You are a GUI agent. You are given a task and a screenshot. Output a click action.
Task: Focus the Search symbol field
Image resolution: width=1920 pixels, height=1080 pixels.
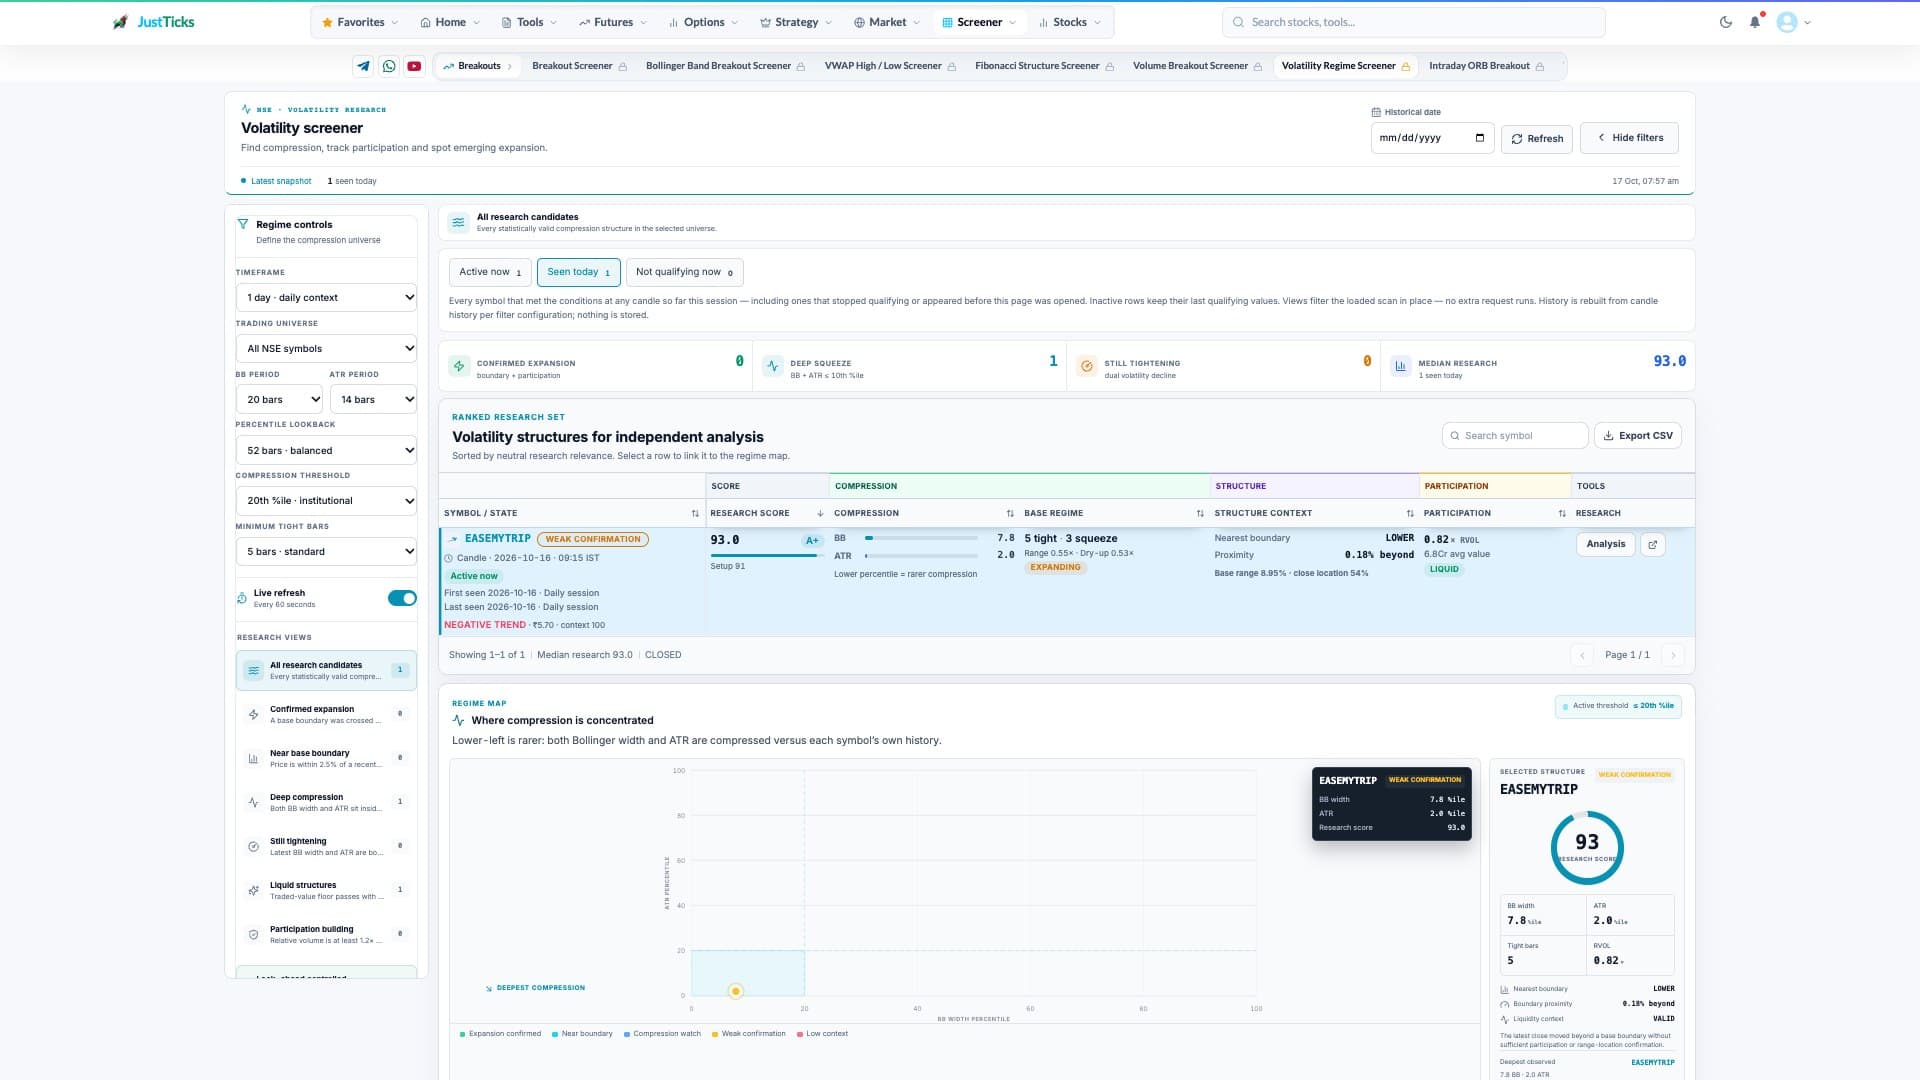tap(1515, 436)
